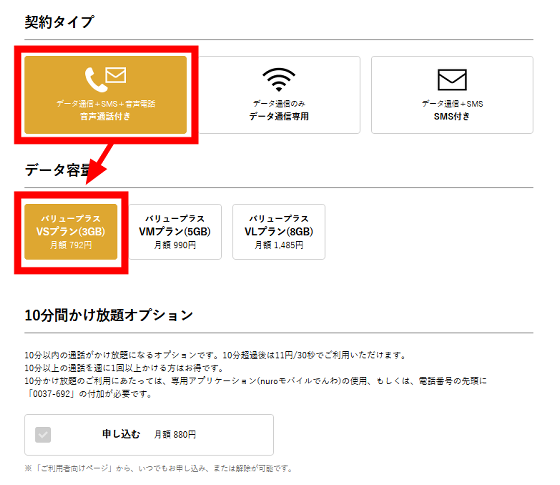Screen dimensions: 560x485
Task: Choose the VSプラン(3GB) data plan
Action: coord(71,232)
